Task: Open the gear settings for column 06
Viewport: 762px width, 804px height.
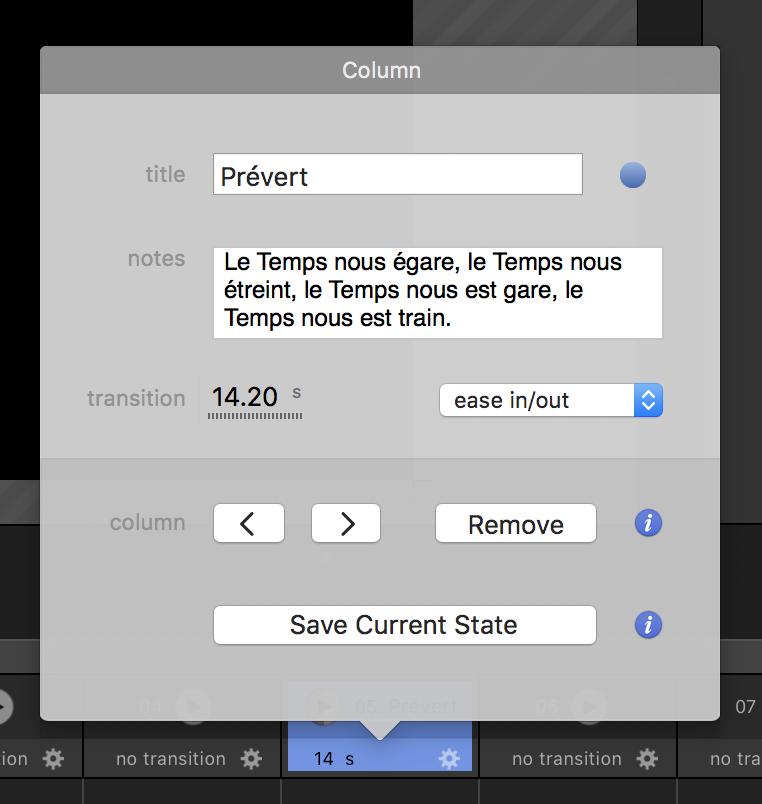Action: [x=647, y=759]
